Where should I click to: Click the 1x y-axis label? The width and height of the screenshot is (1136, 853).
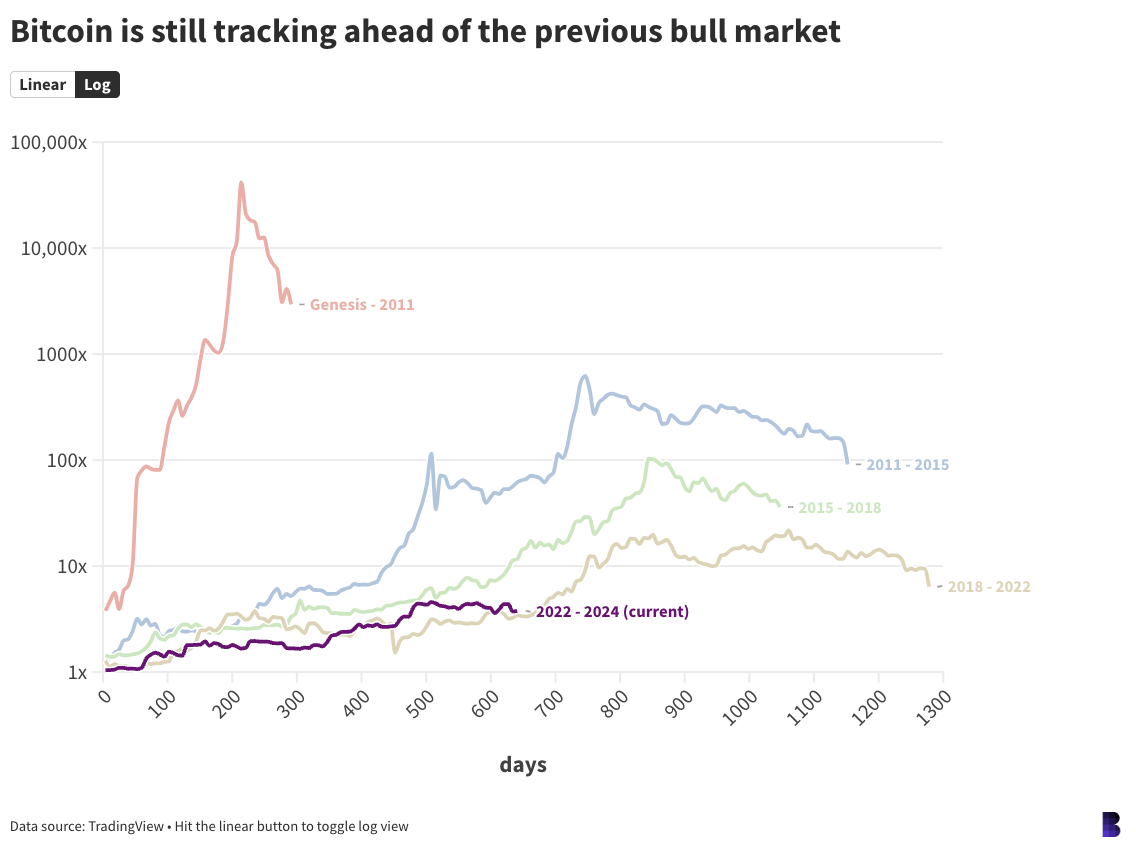tap(74, 672)
